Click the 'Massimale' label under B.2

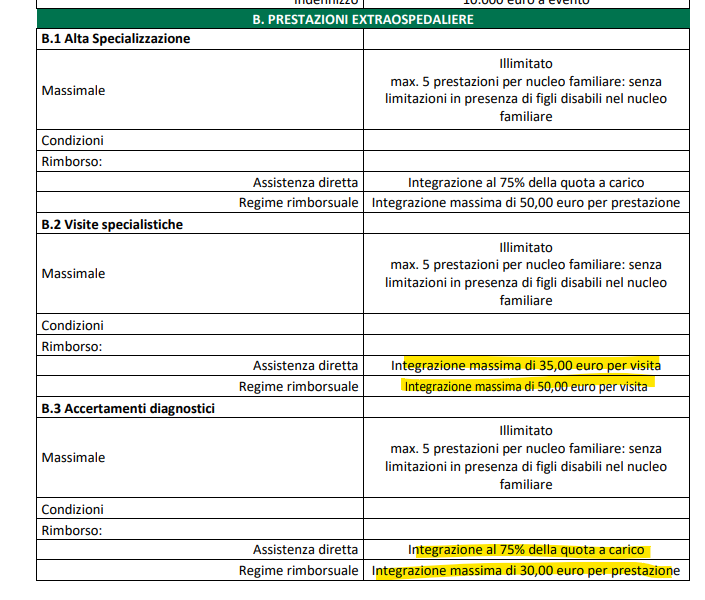73,273
